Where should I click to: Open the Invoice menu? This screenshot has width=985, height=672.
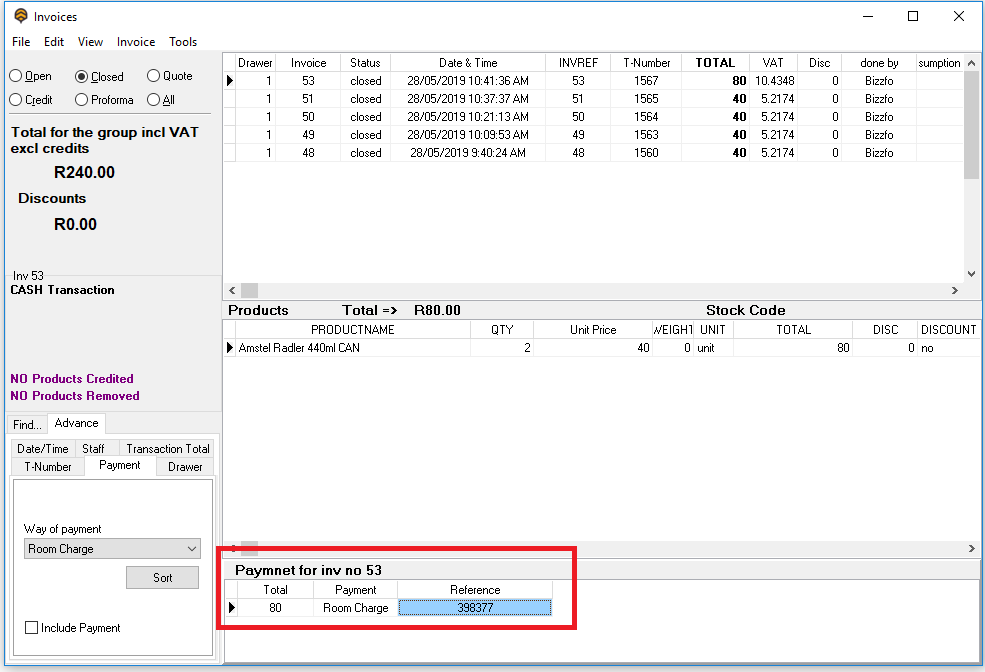(136, 42)
